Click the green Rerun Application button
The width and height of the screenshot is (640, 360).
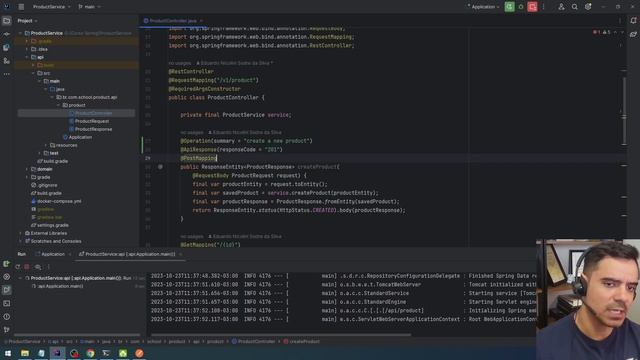(509, 7)
